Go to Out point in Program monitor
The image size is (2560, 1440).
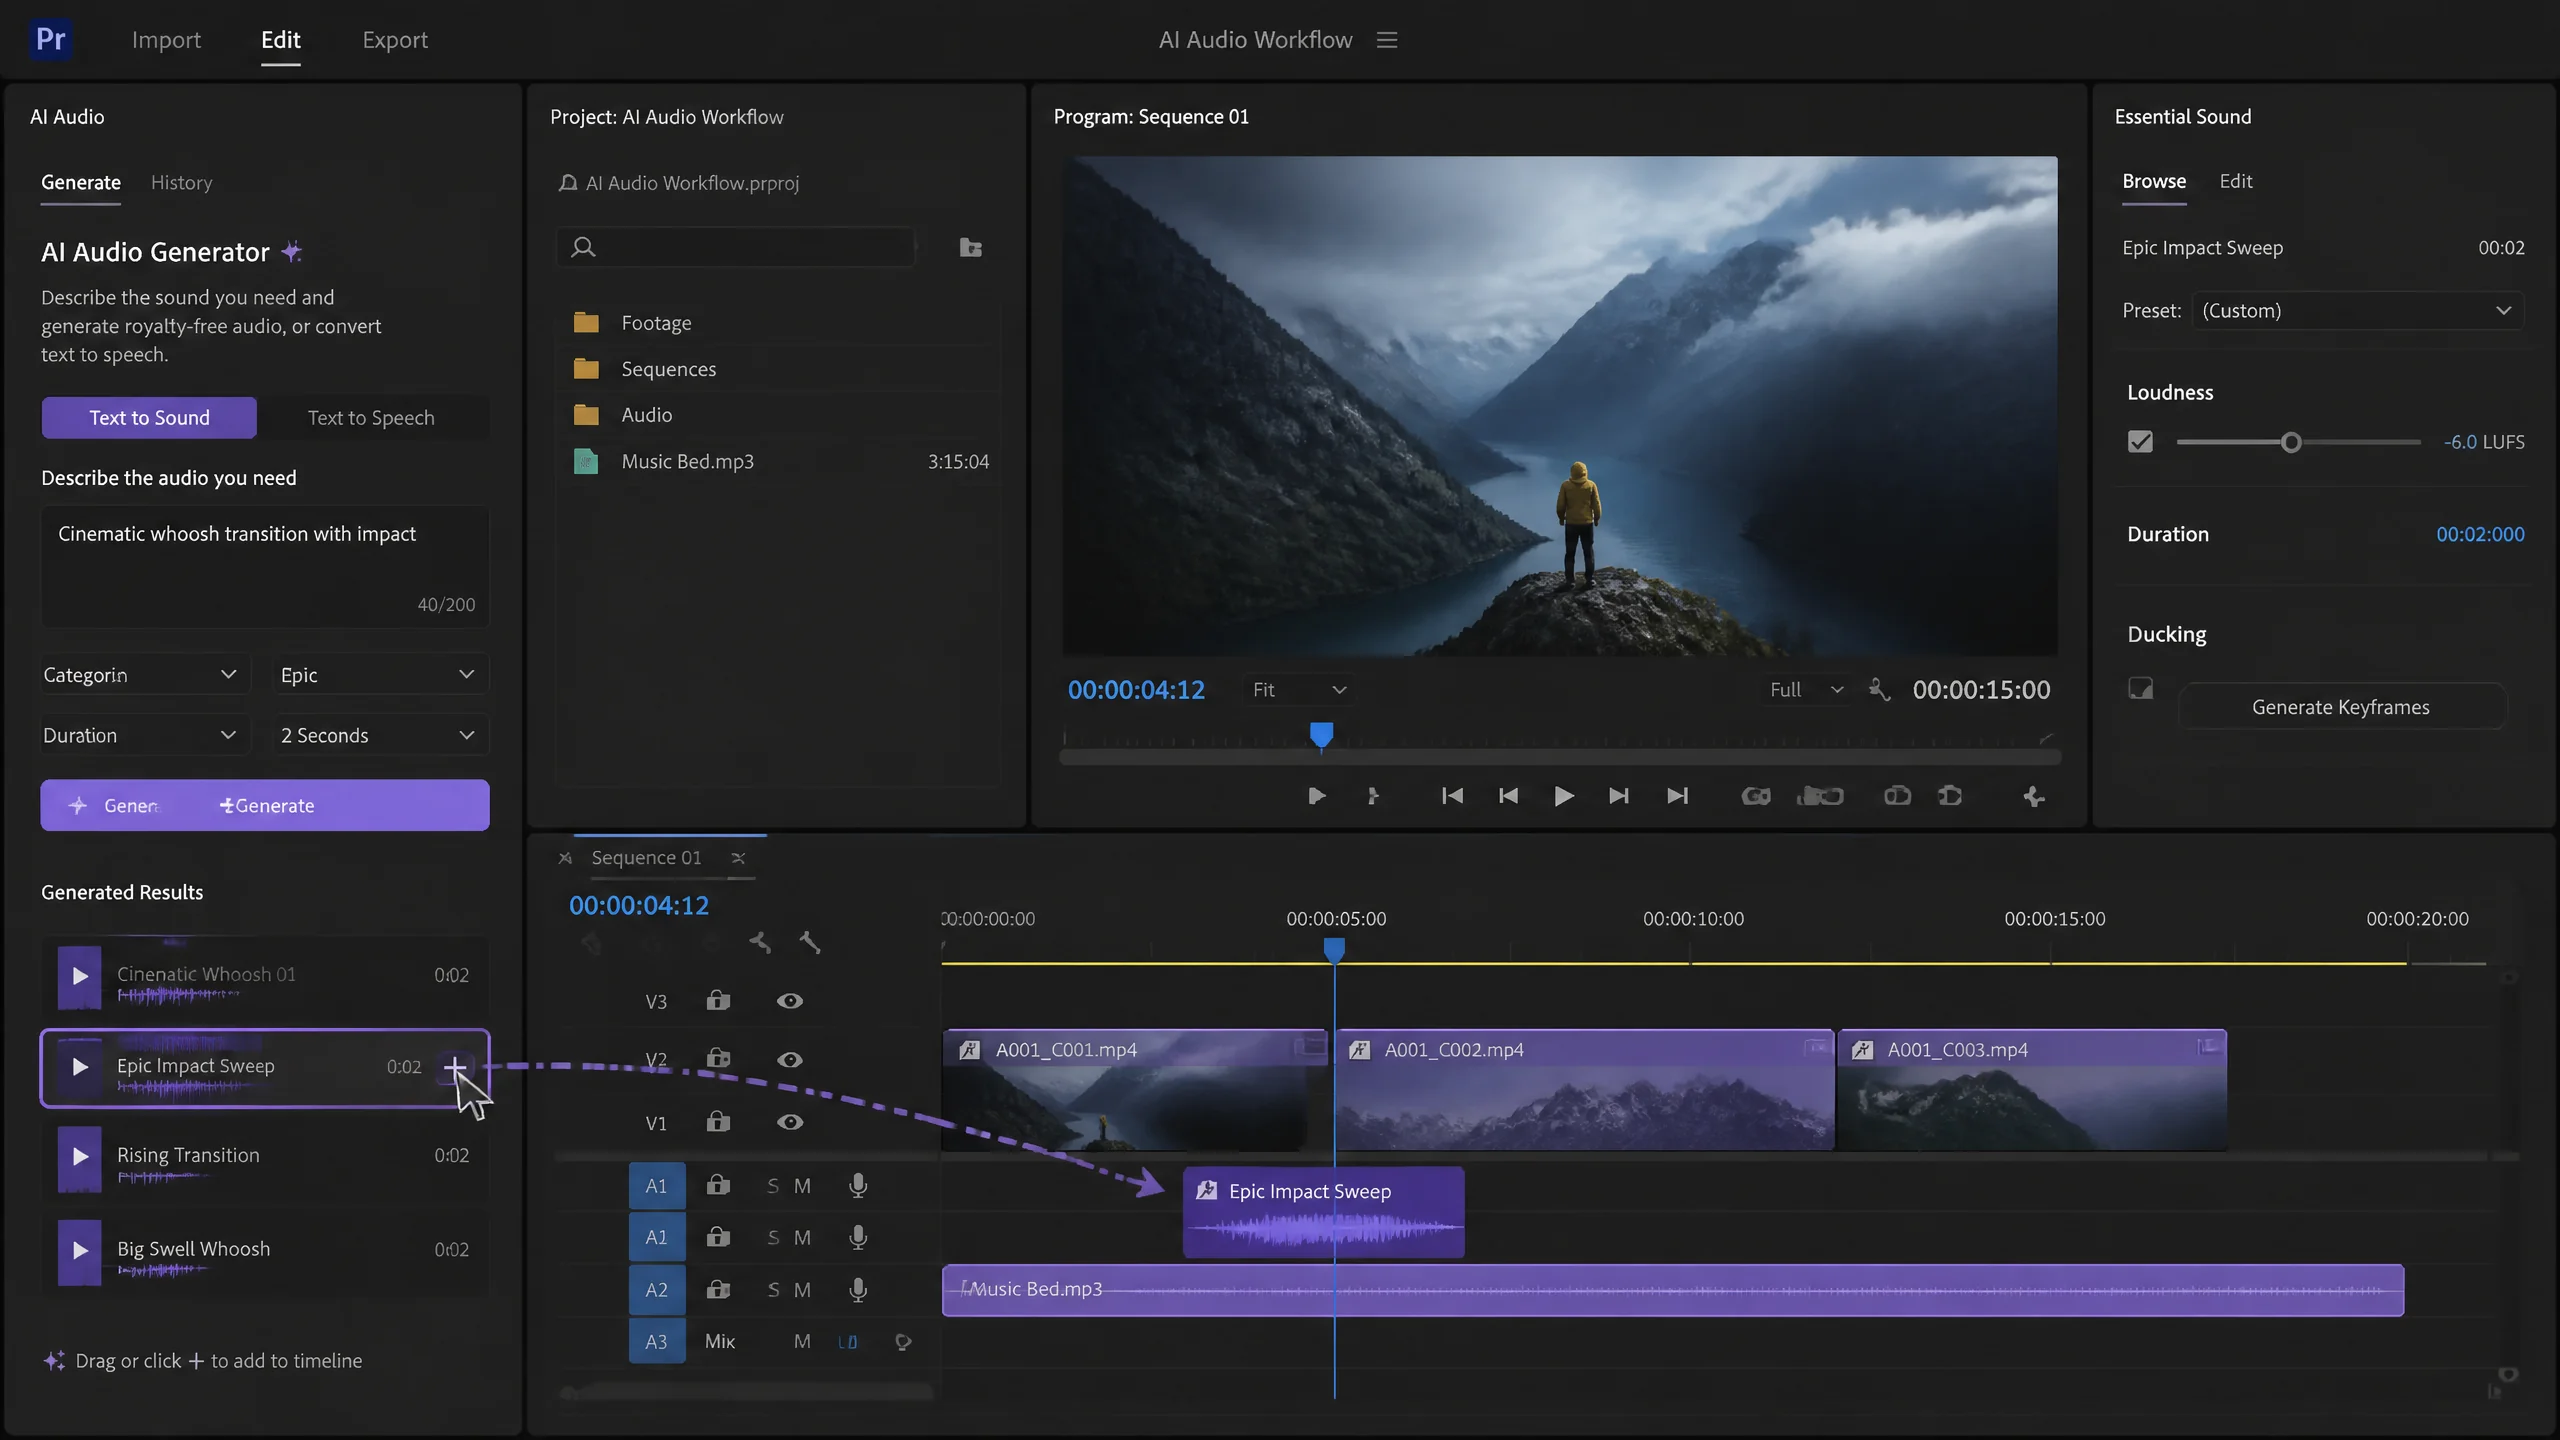[1677, 796]
